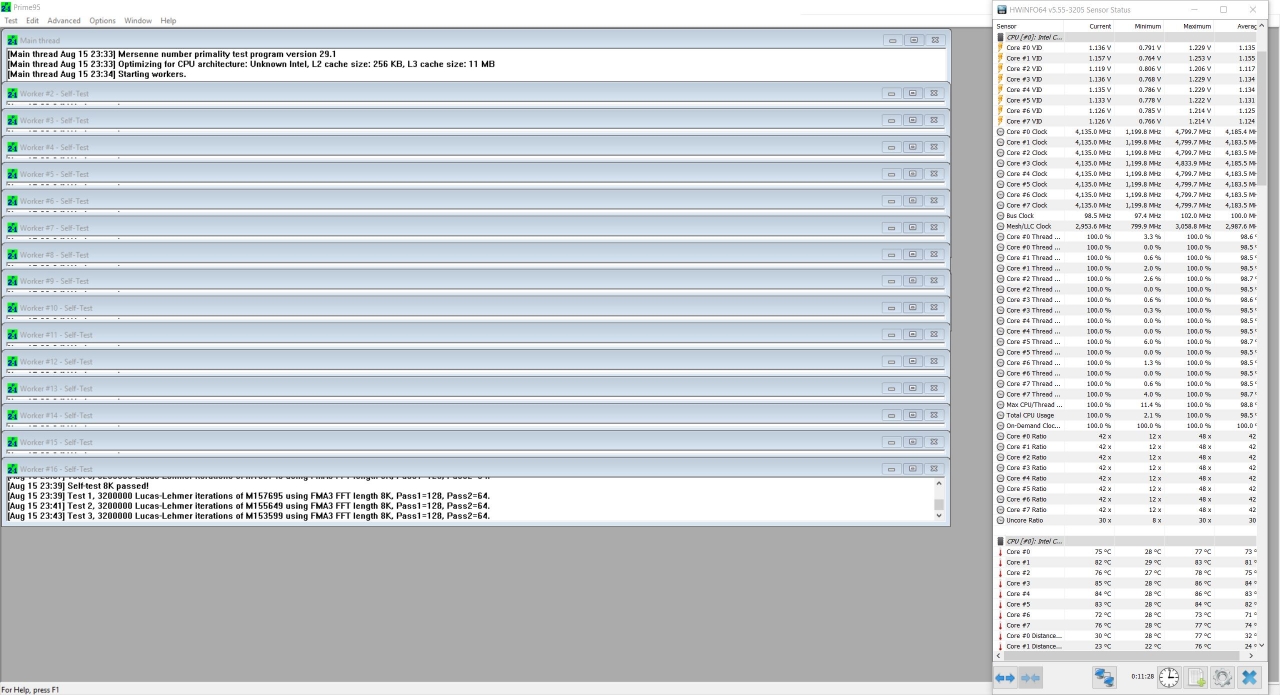Click the expand columns blue arrows icon
The width and height of the screenshot is (1280, 695).
[x=1005, y=678]
